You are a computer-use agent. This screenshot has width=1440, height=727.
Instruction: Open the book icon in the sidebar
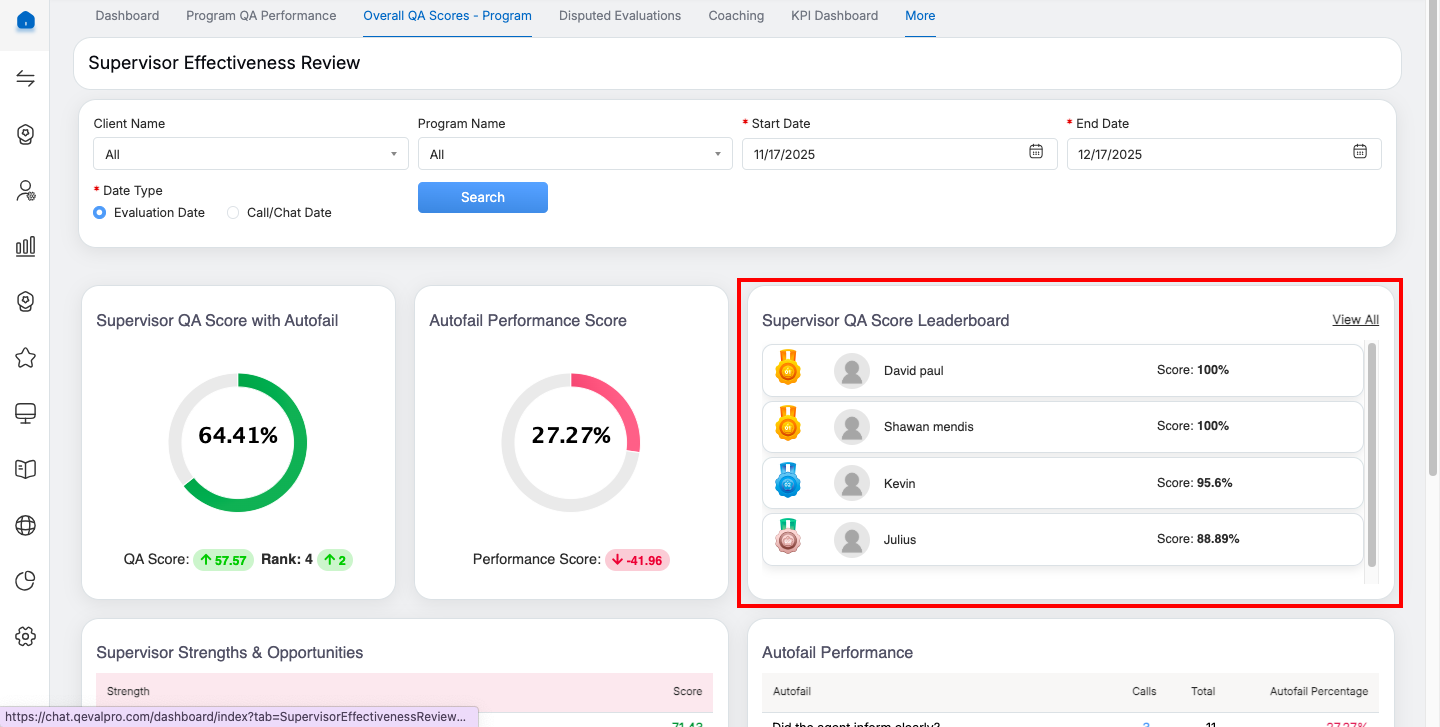click(x=26, y=469)
